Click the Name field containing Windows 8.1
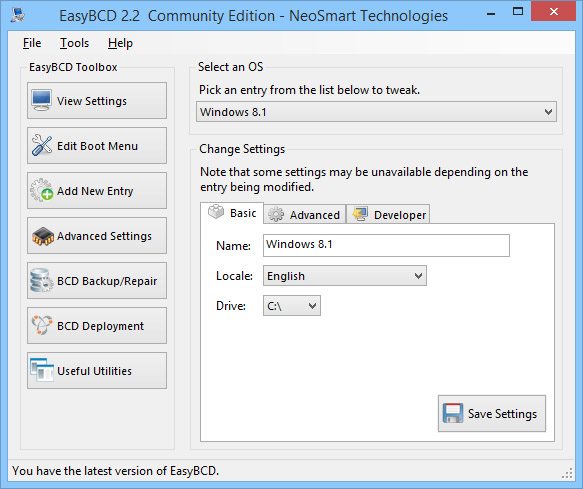Screen dimensions: 583x489 [386, 245]
